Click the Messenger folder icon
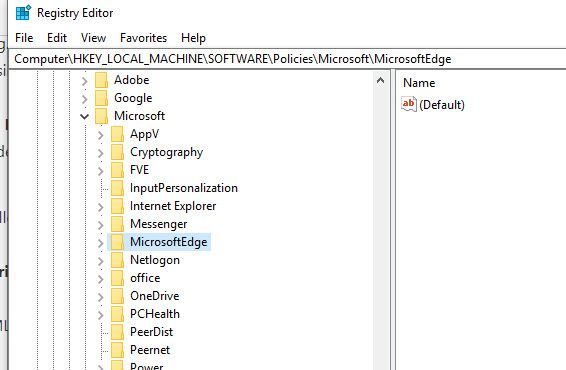566x370 pixels. point(117,224)
